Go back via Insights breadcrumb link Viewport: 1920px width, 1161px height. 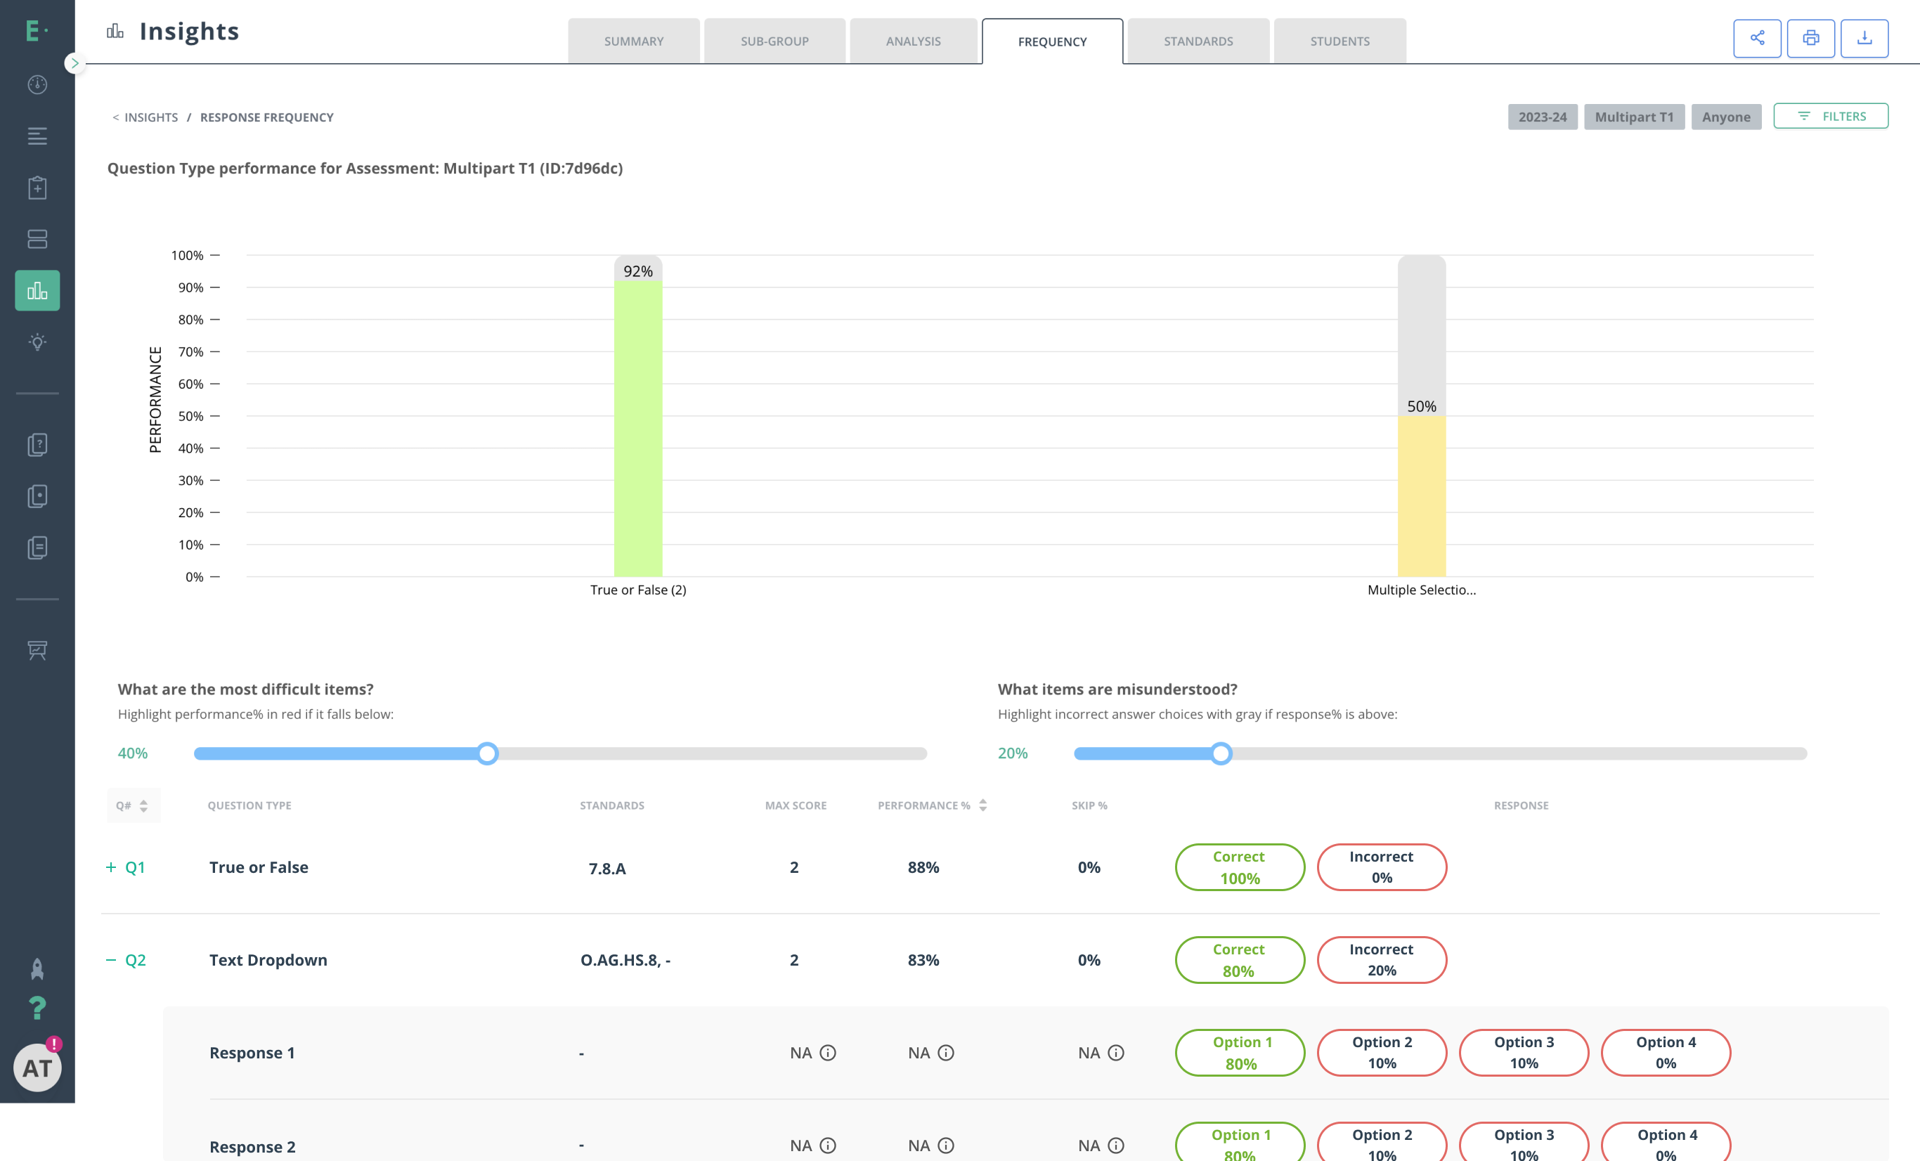pyautogui.click(x=150, y=117)
